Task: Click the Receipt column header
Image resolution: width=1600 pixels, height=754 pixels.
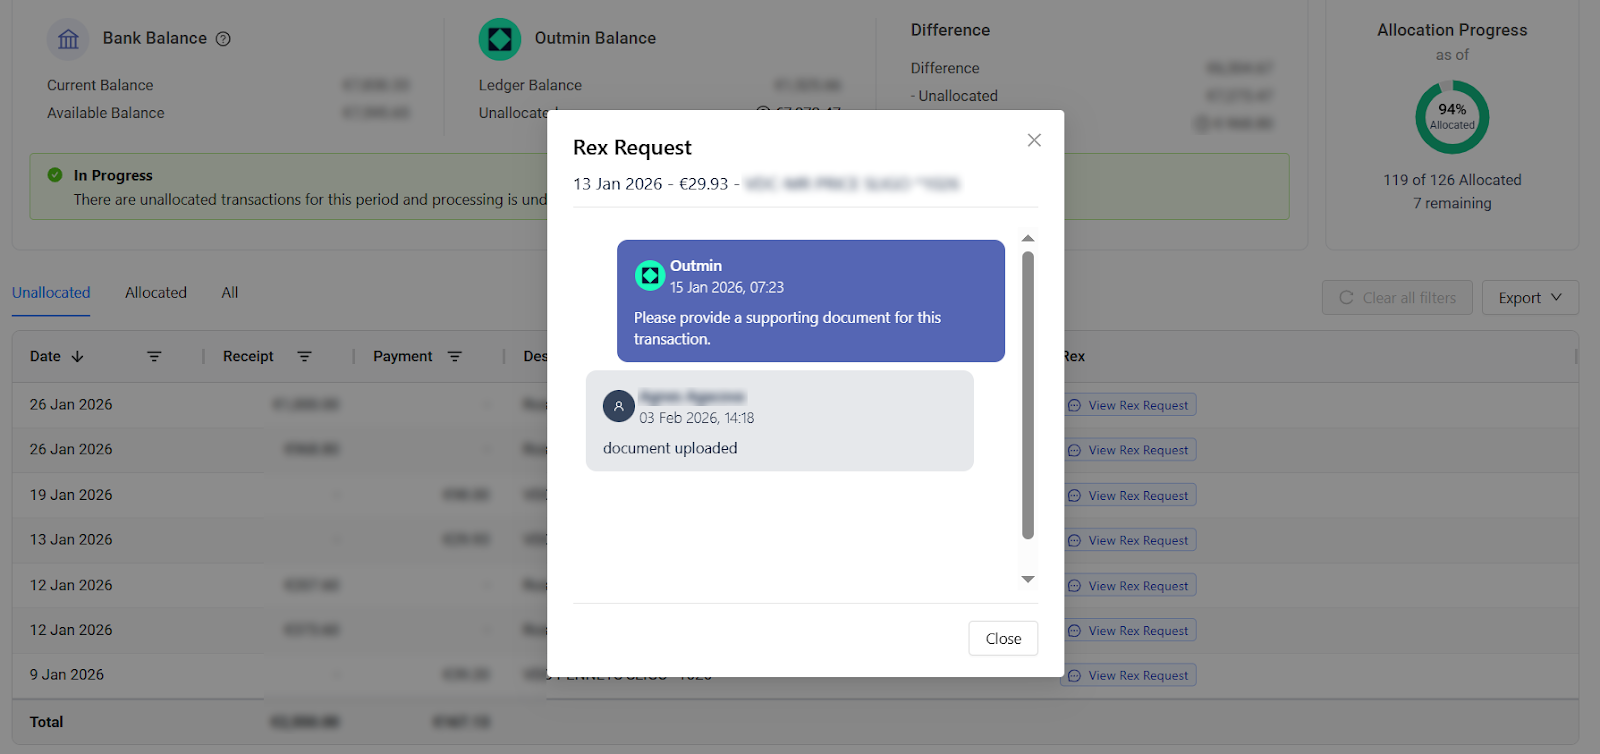Action: [x=248, y=357]
